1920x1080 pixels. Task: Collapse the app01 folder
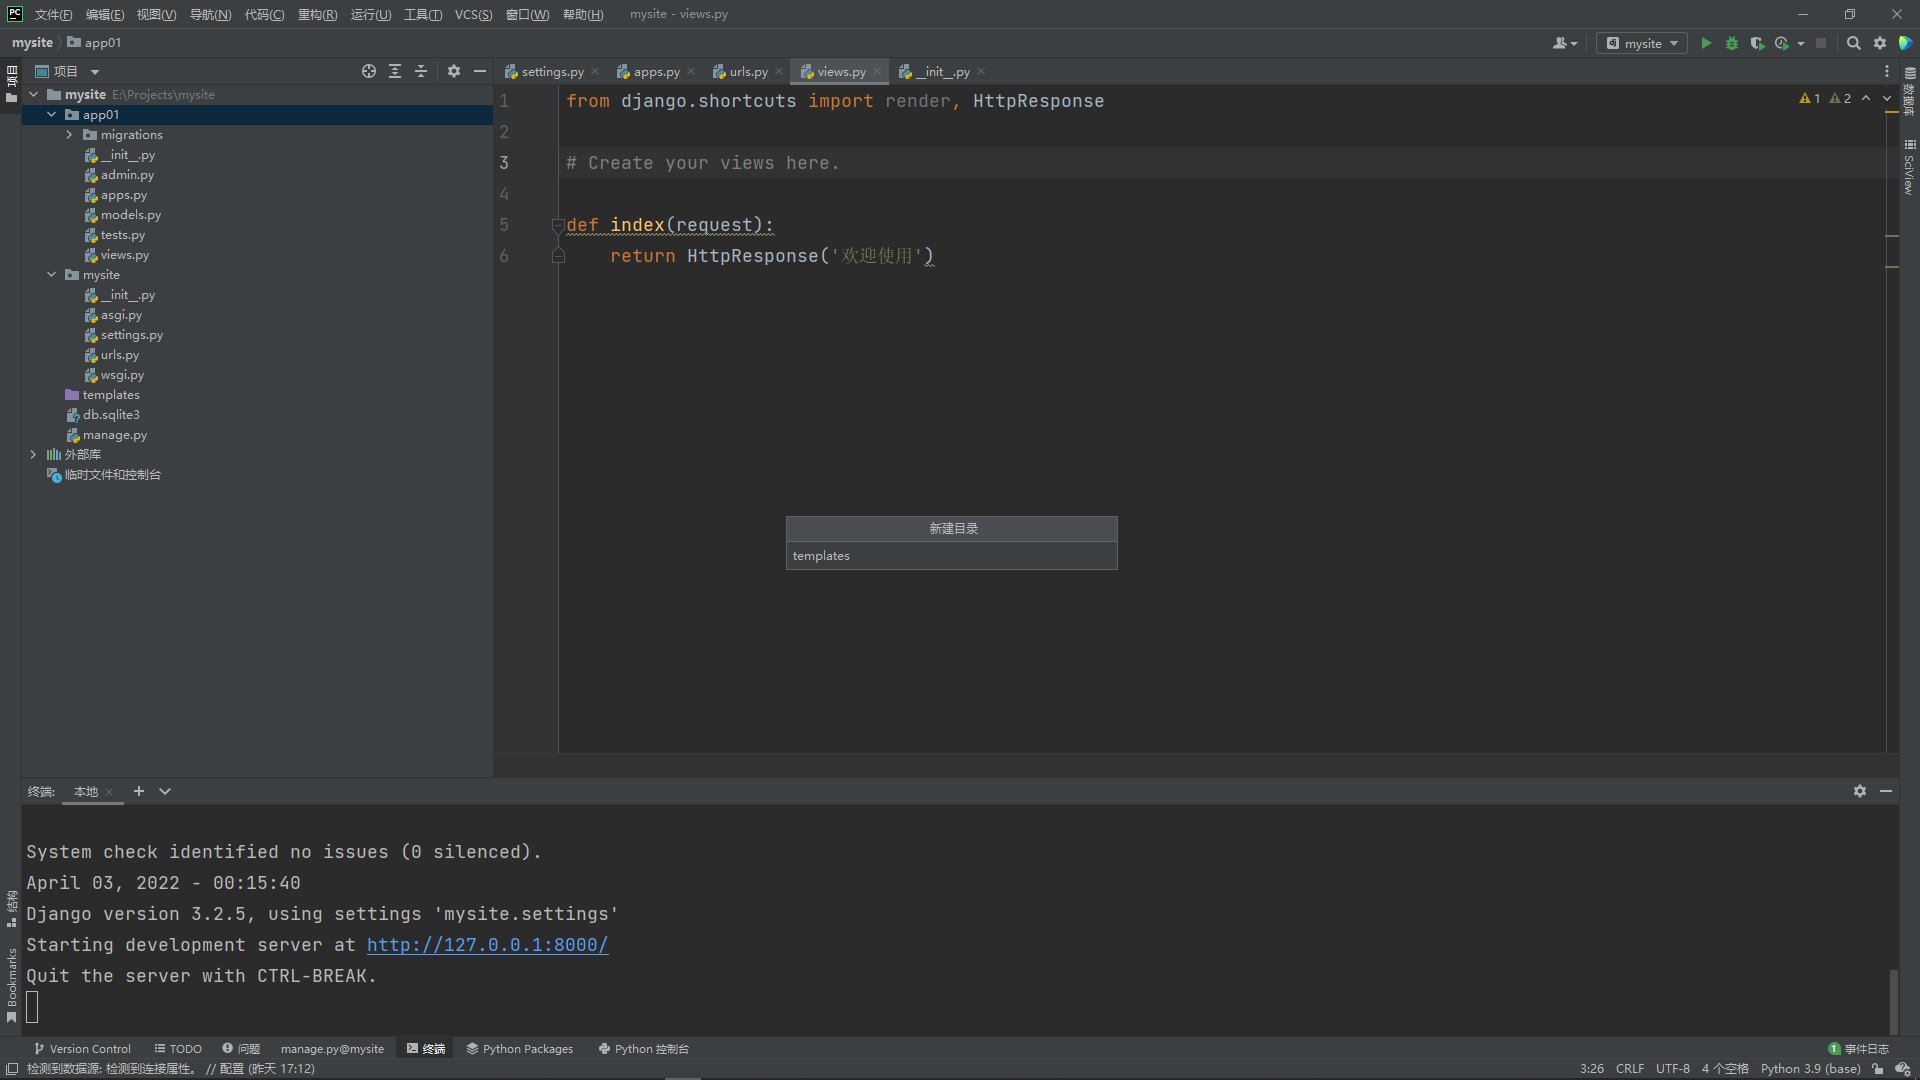click(51, 115)
